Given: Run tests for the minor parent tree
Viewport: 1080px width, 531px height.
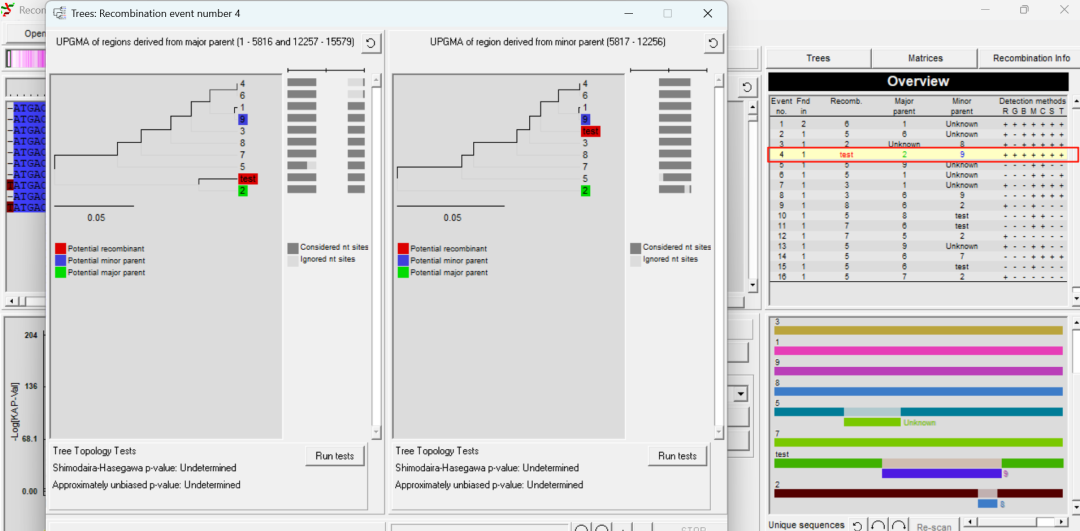Looking at the screenshot, I should coord(677,456).
